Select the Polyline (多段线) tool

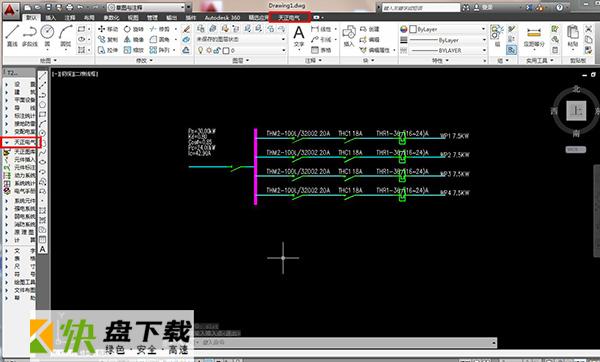[x=29, y=36]
